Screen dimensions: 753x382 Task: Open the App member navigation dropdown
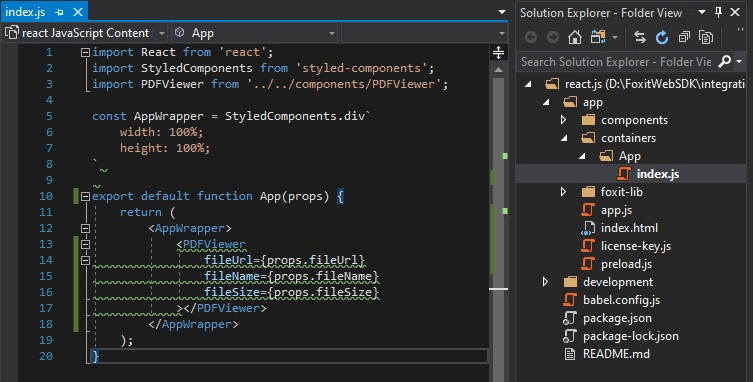pyautogui.click(x=331, y=33)
